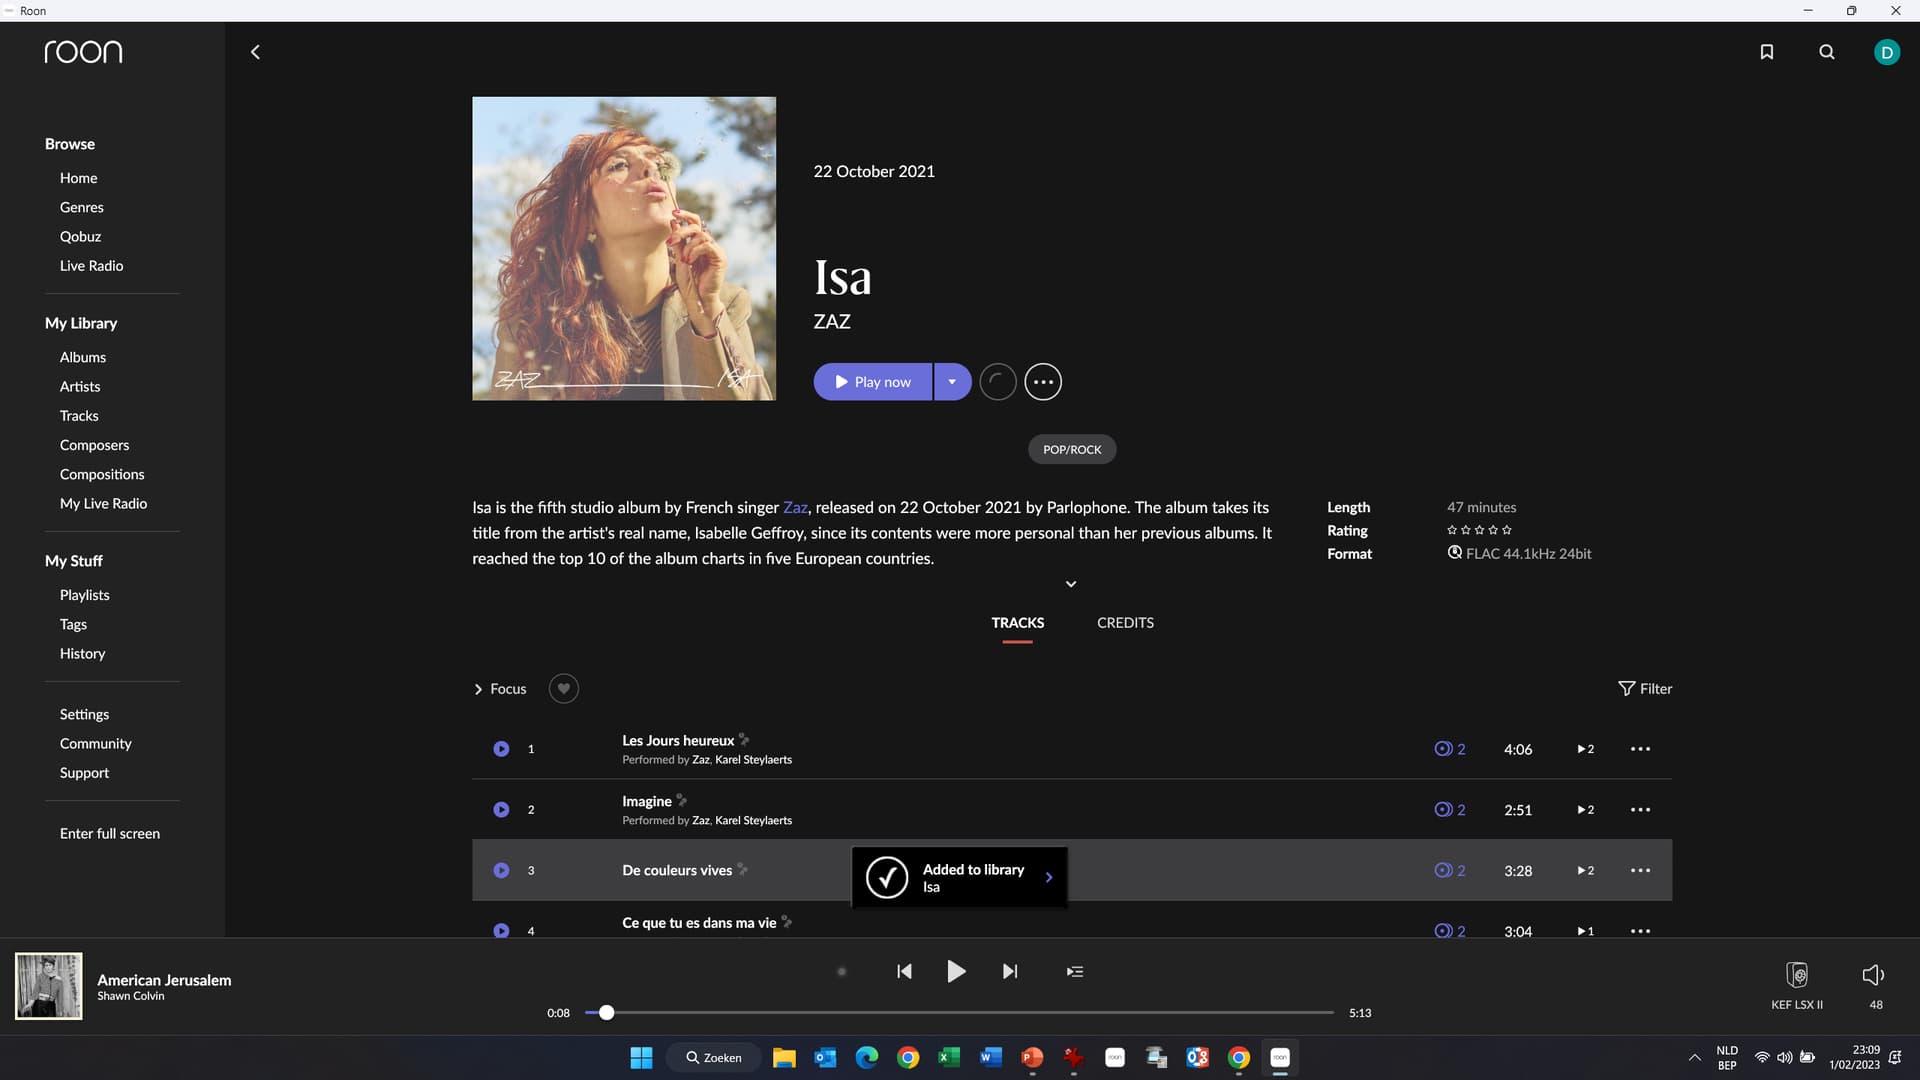The width and height of the screenshot is (1920, 1080).
Task: Open more options for Les Jours heureux
Action: click(1640, 749)
